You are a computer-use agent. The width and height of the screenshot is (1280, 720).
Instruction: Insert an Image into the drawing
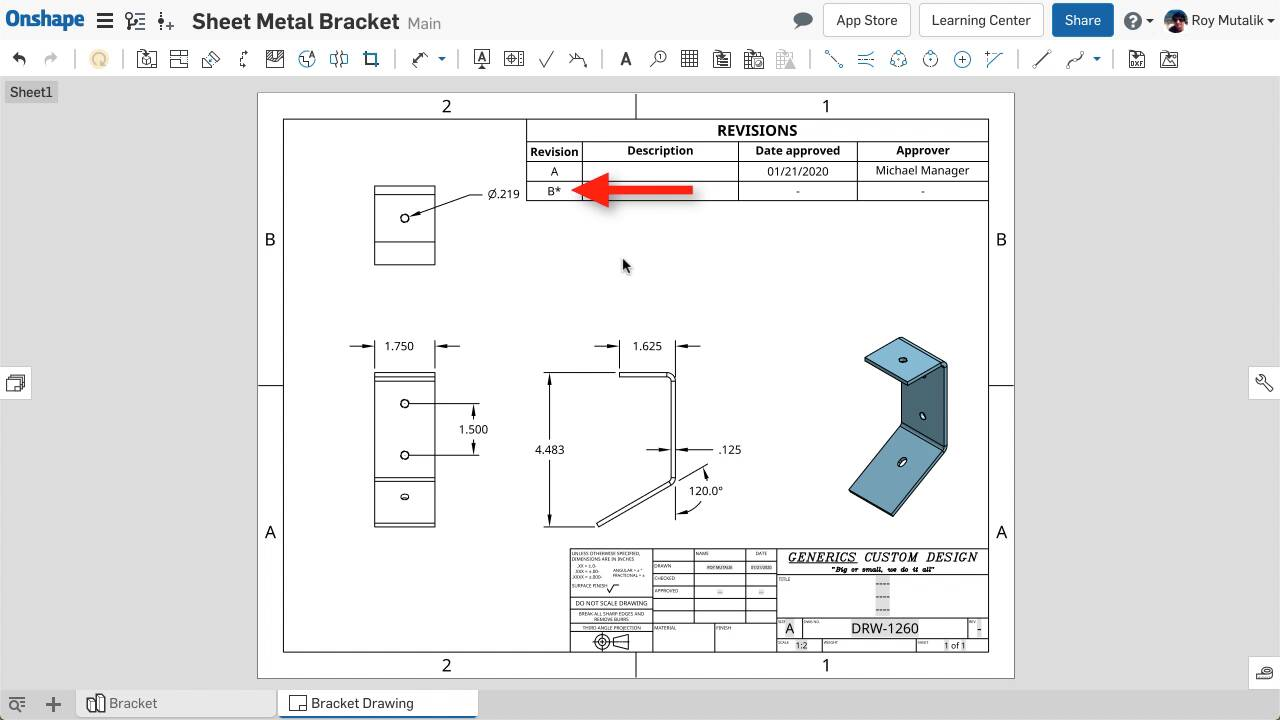1168,59
